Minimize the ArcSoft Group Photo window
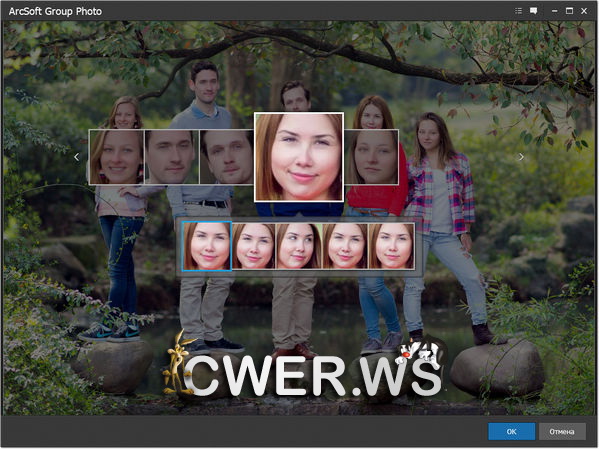Screen dimensions: 599x449 coord(554,11)
